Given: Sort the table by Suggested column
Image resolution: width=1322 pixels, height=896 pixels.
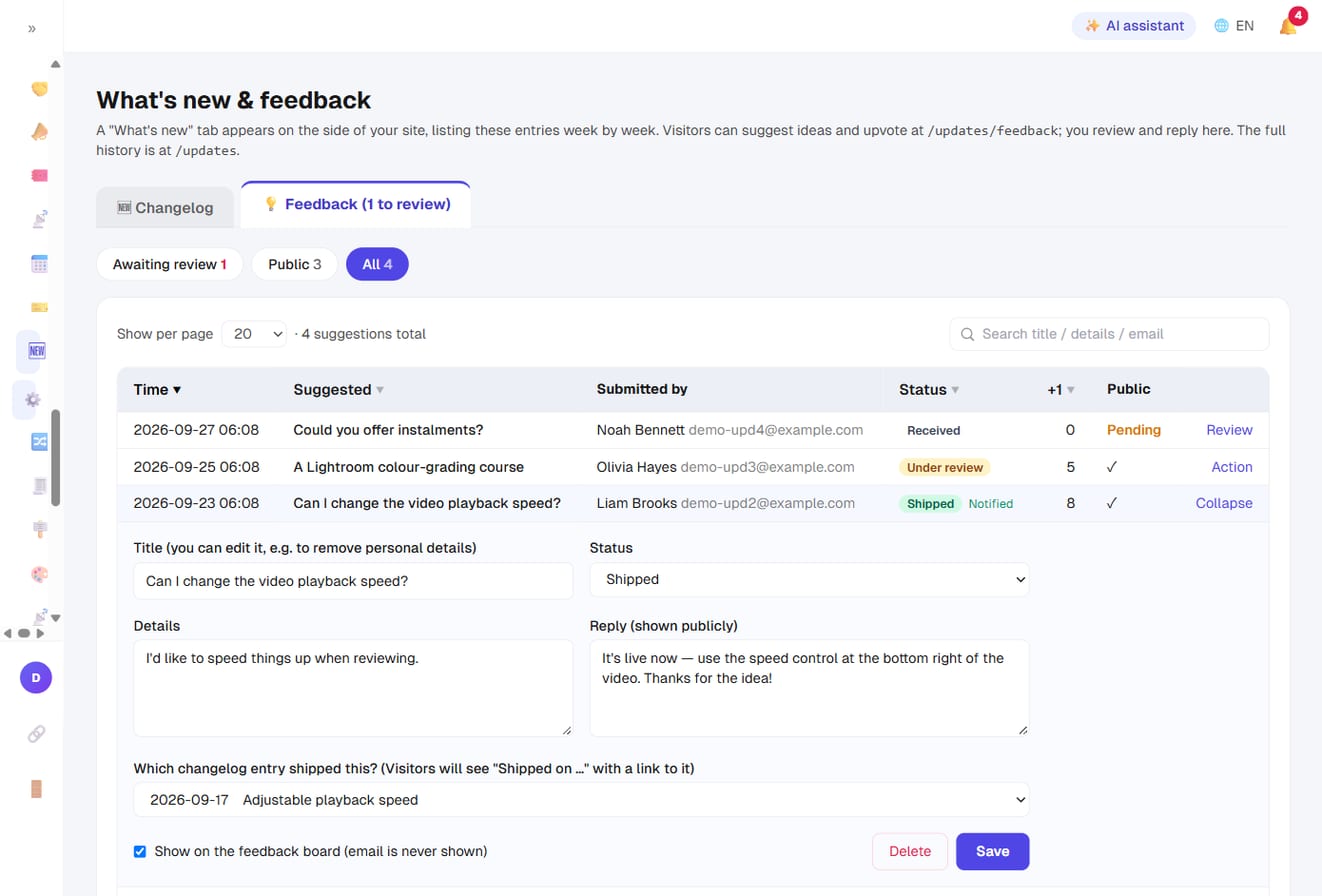Looking at the screenshot, I should [338, 389].
